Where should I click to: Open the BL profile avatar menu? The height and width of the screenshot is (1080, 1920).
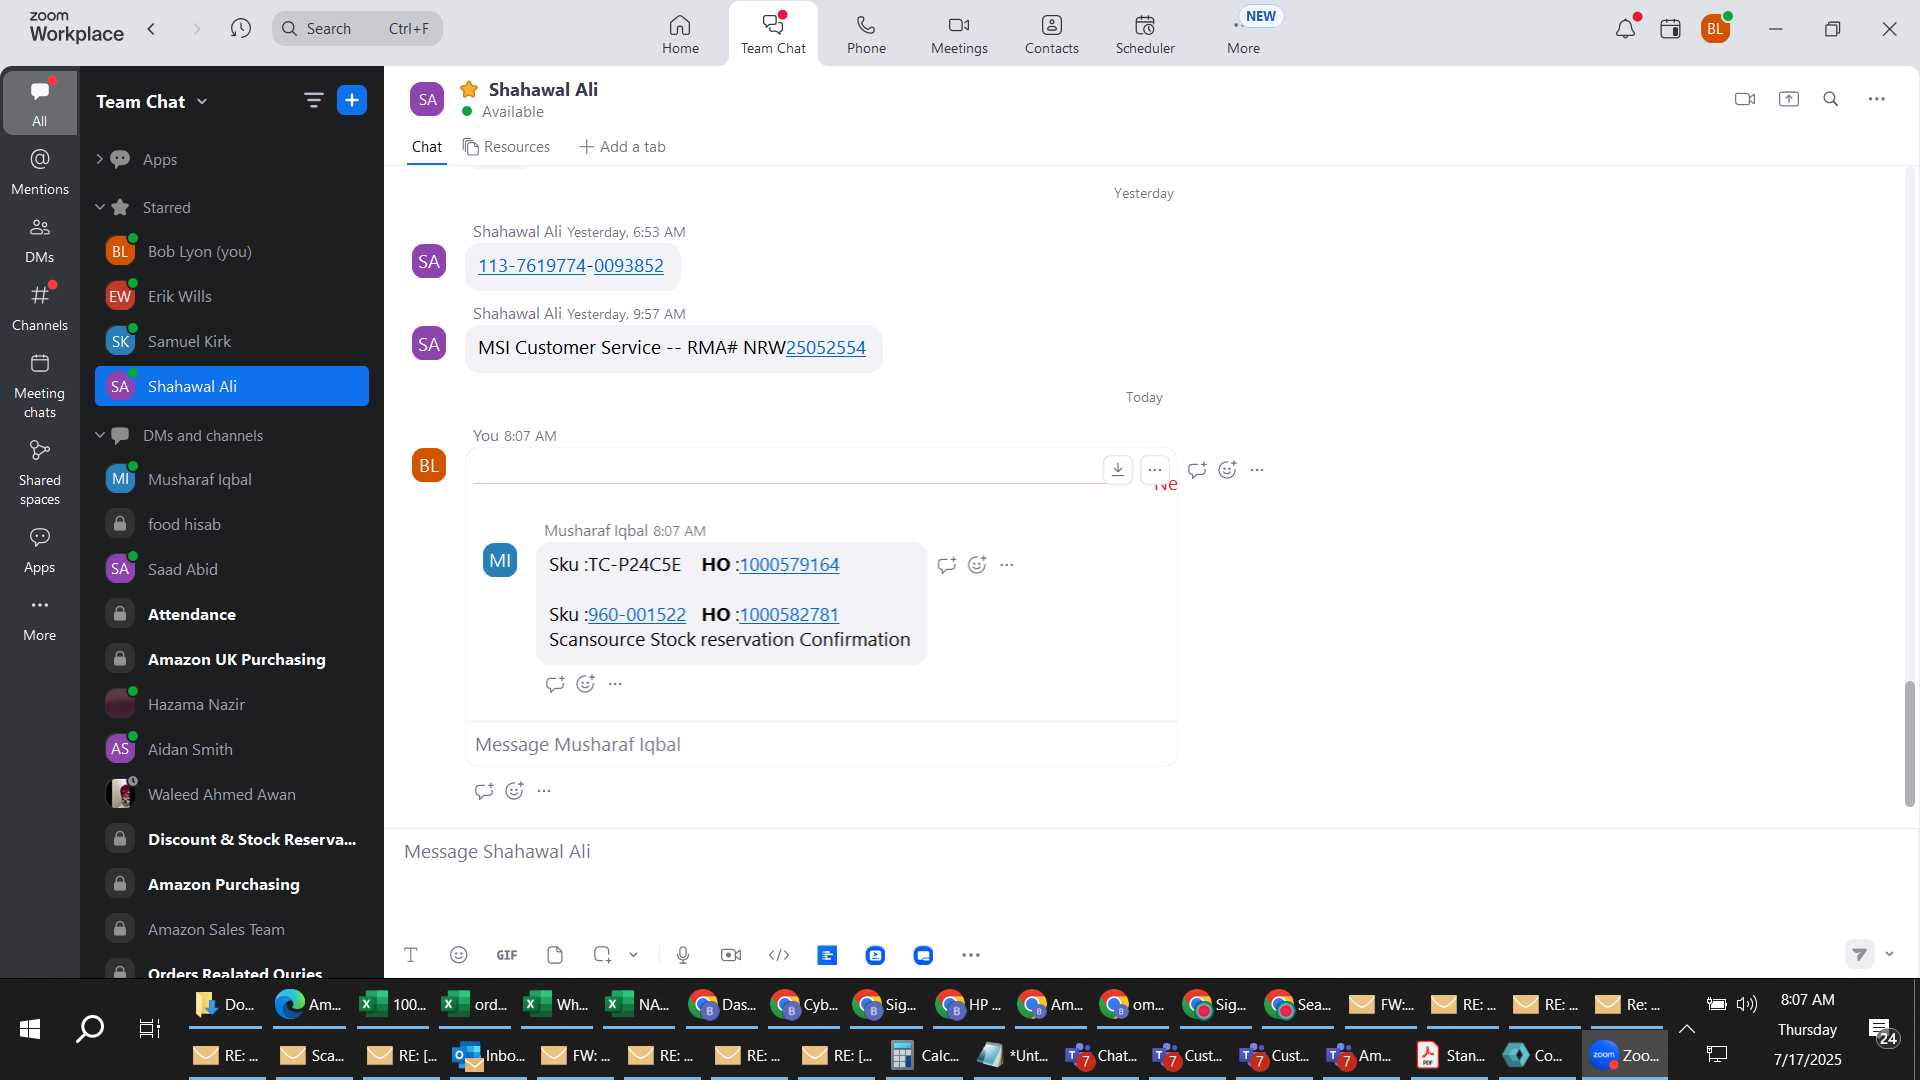click(1715, 29)
